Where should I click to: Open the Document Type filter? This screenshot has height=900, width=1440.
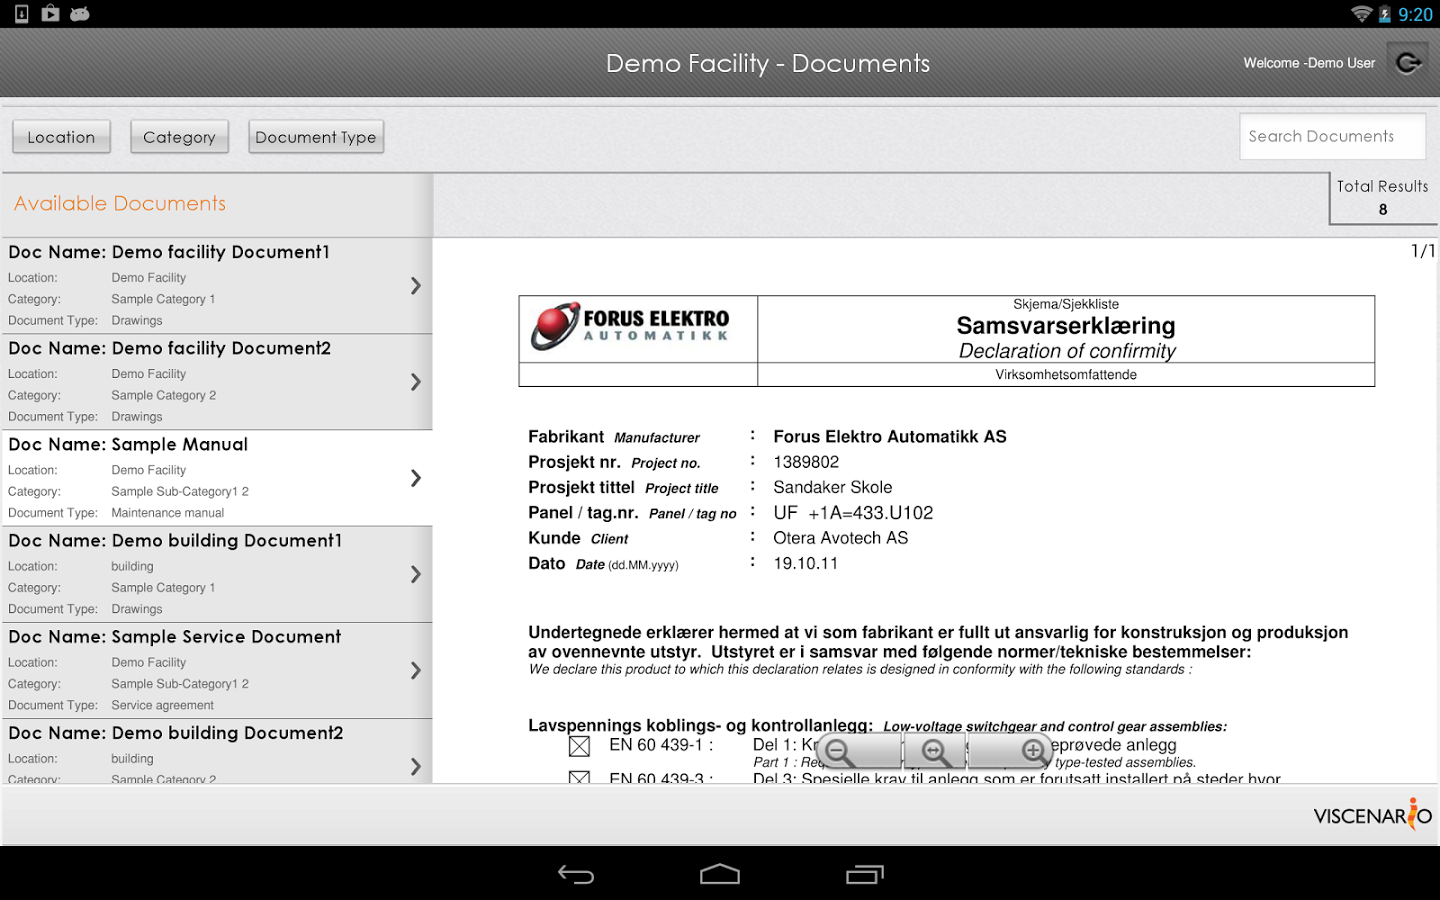tap(315, 137)
